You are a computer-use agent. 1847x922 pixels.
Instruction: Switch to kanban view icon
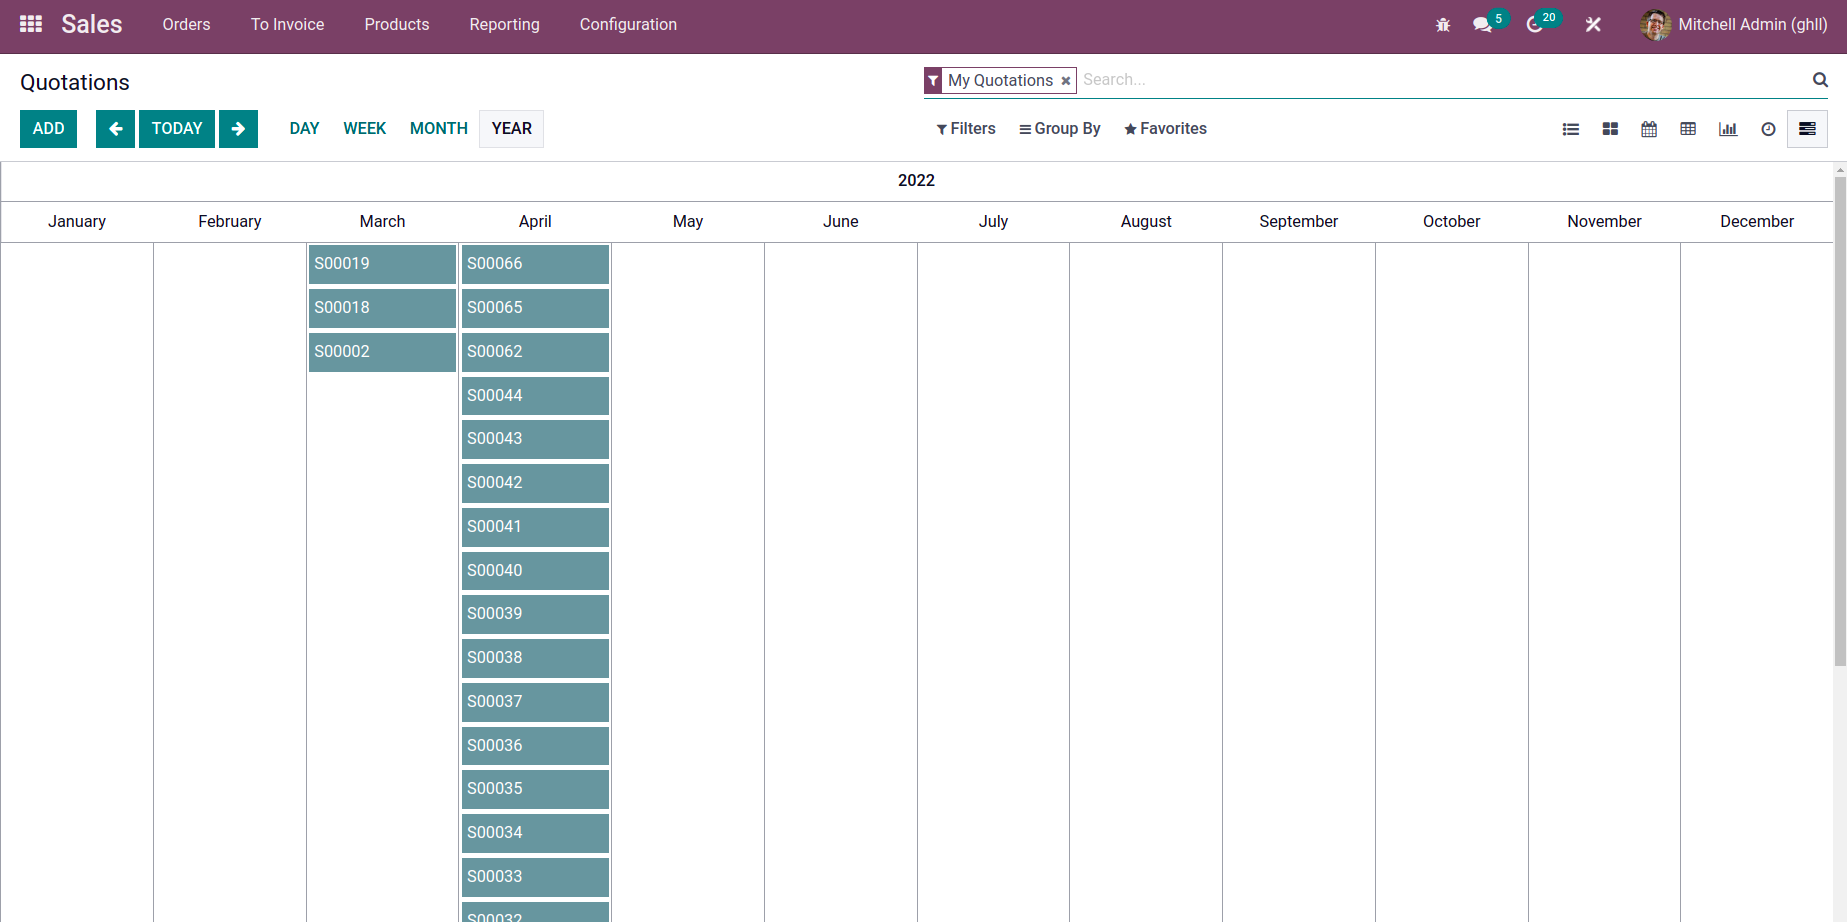(x=1610, y=129)
